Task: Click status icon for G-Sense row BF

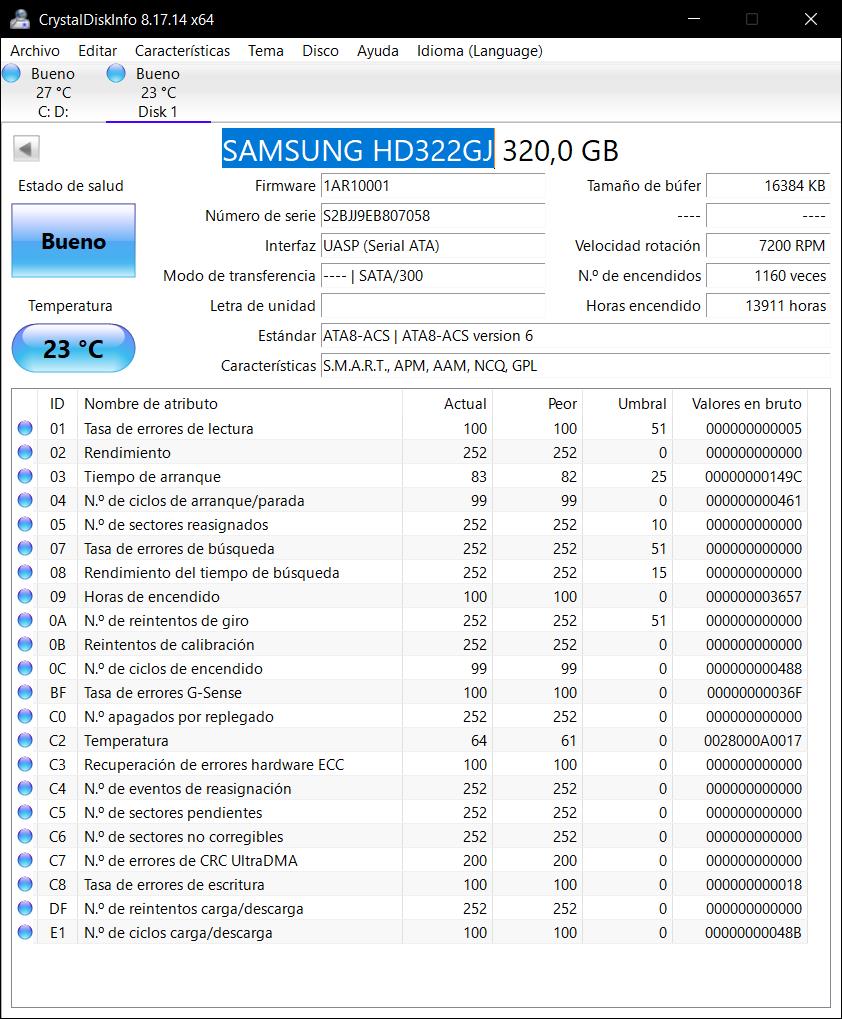Action: tap(25, 693)
